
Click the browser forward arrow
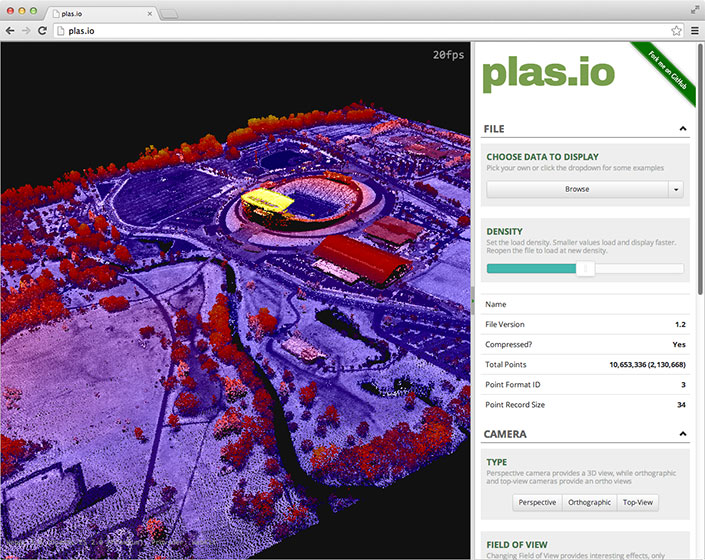[x=25, y=31]
